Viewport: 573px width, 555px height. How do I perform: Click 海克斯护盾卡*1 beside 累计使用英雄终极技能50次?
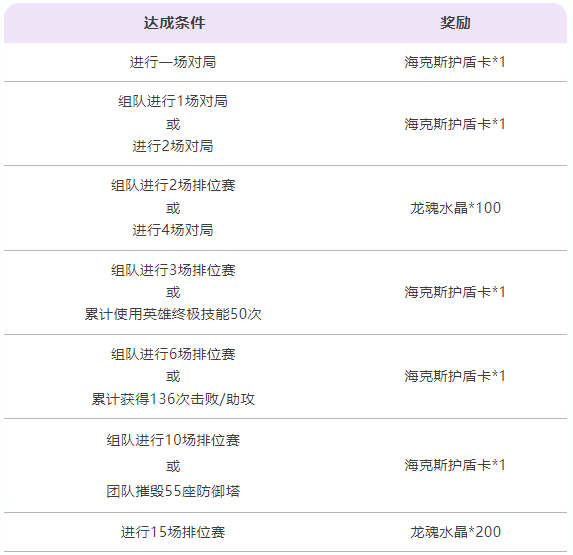455,292
